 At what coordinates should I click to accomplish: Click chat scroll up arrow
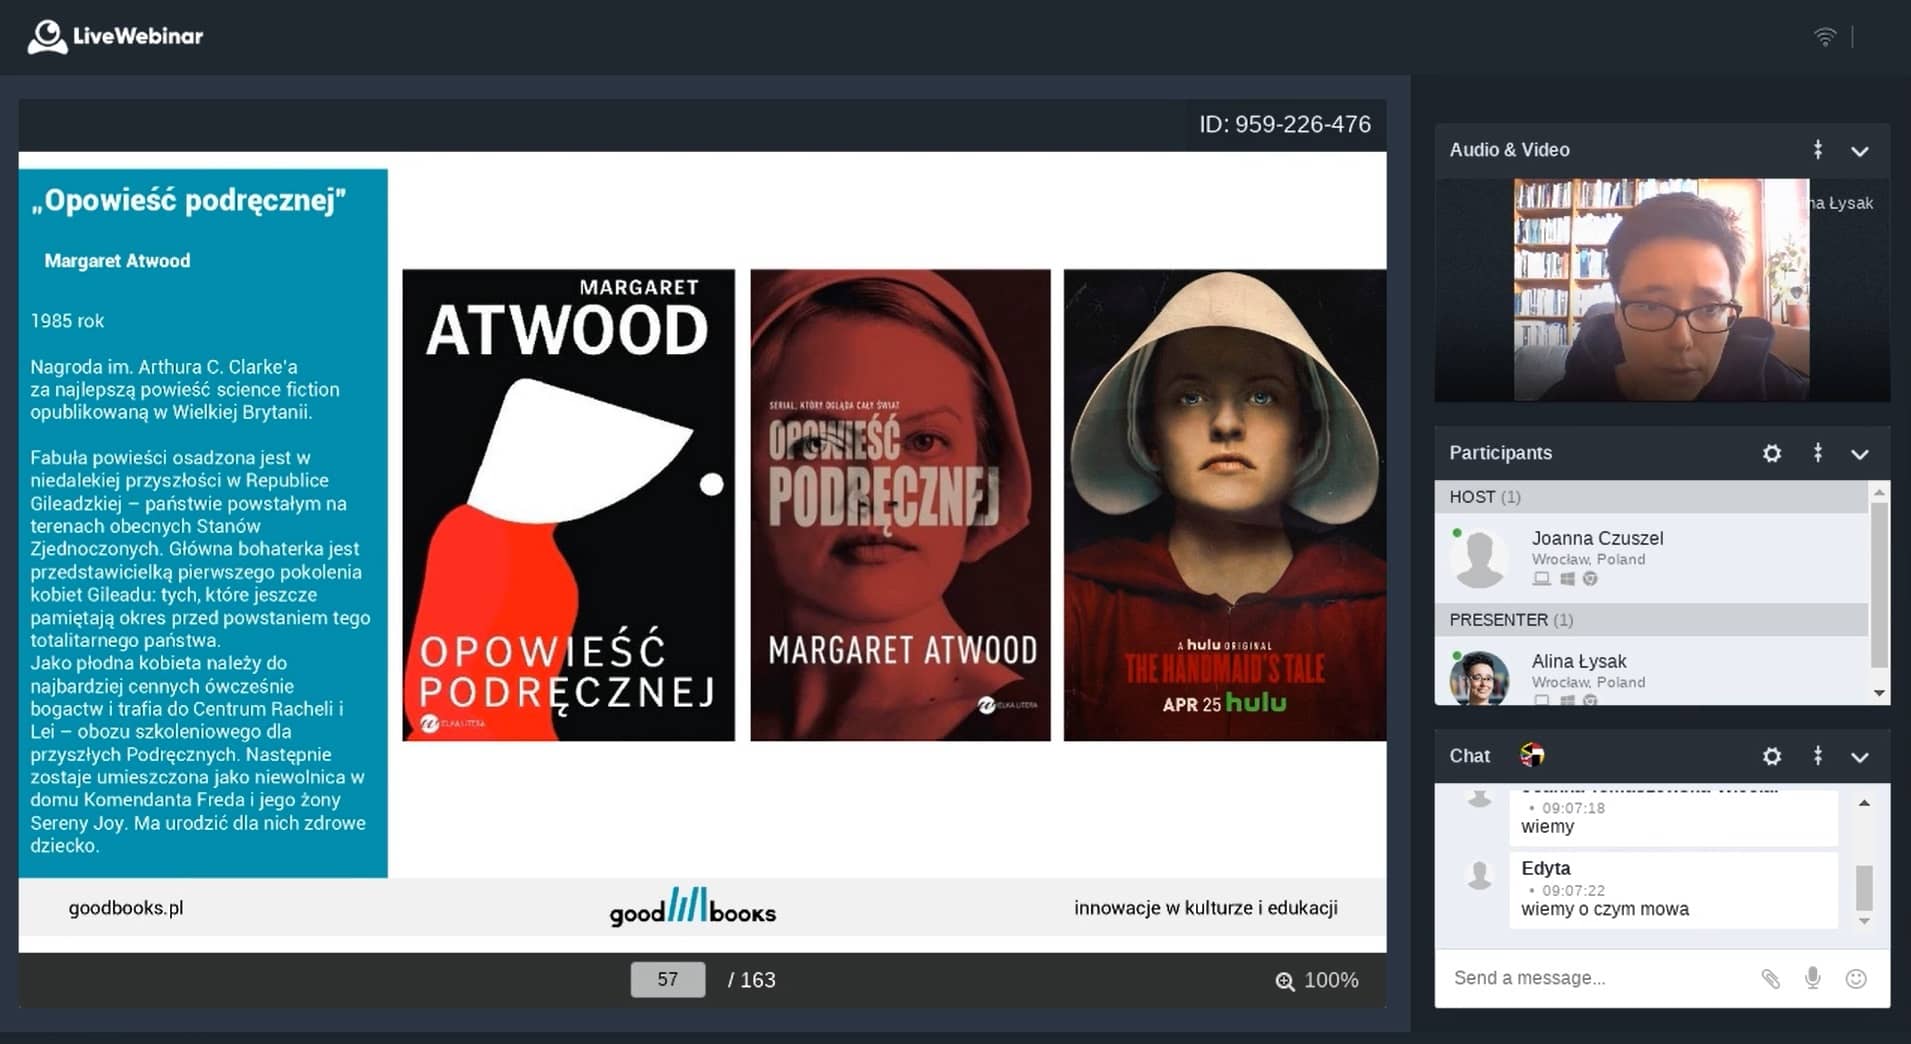(1864, 803)
